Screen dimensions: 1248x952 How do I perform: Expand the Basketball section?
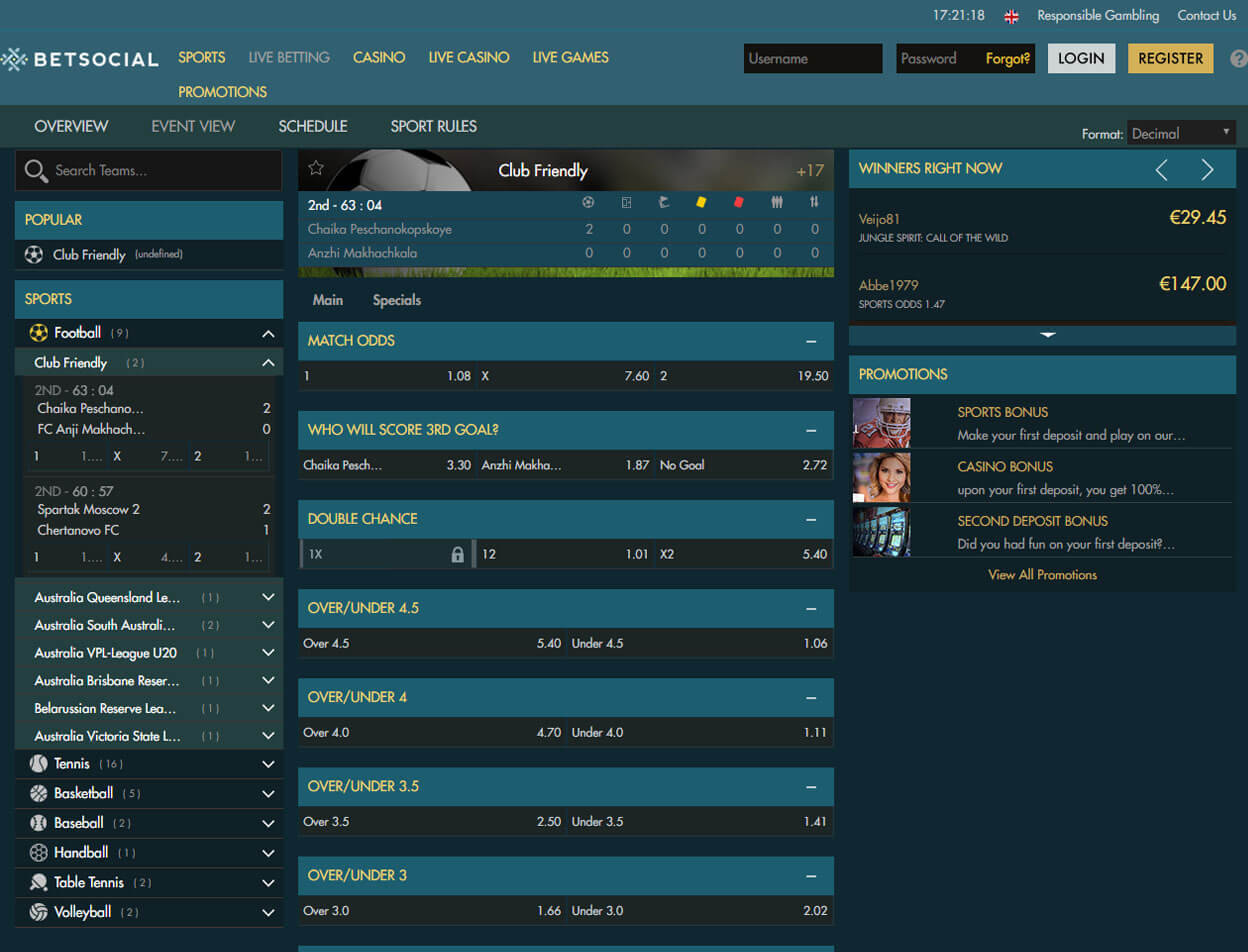(268, 794)
